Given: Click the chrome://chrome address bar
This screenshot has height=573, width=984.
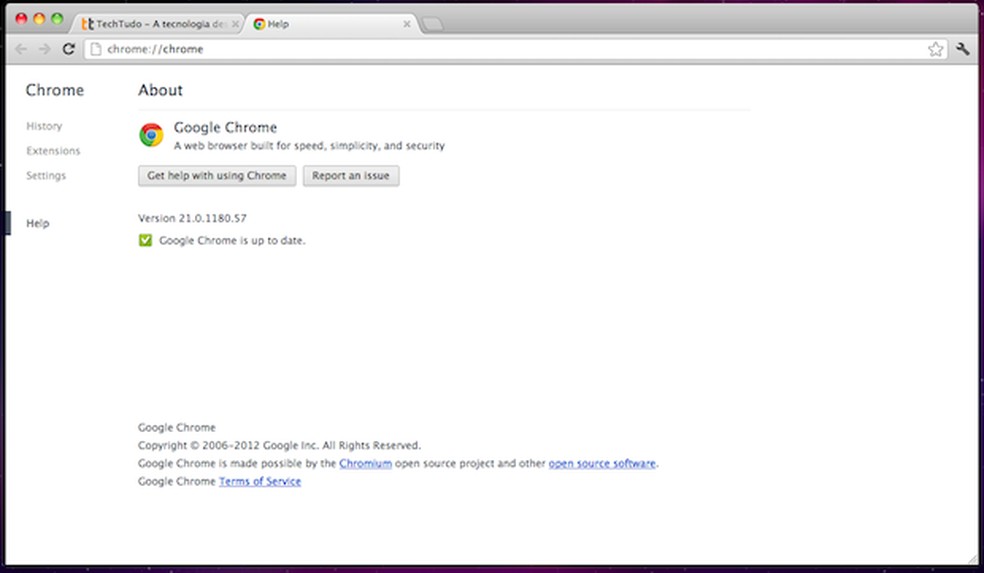Looking at the screenshot, I should [515, 49].
